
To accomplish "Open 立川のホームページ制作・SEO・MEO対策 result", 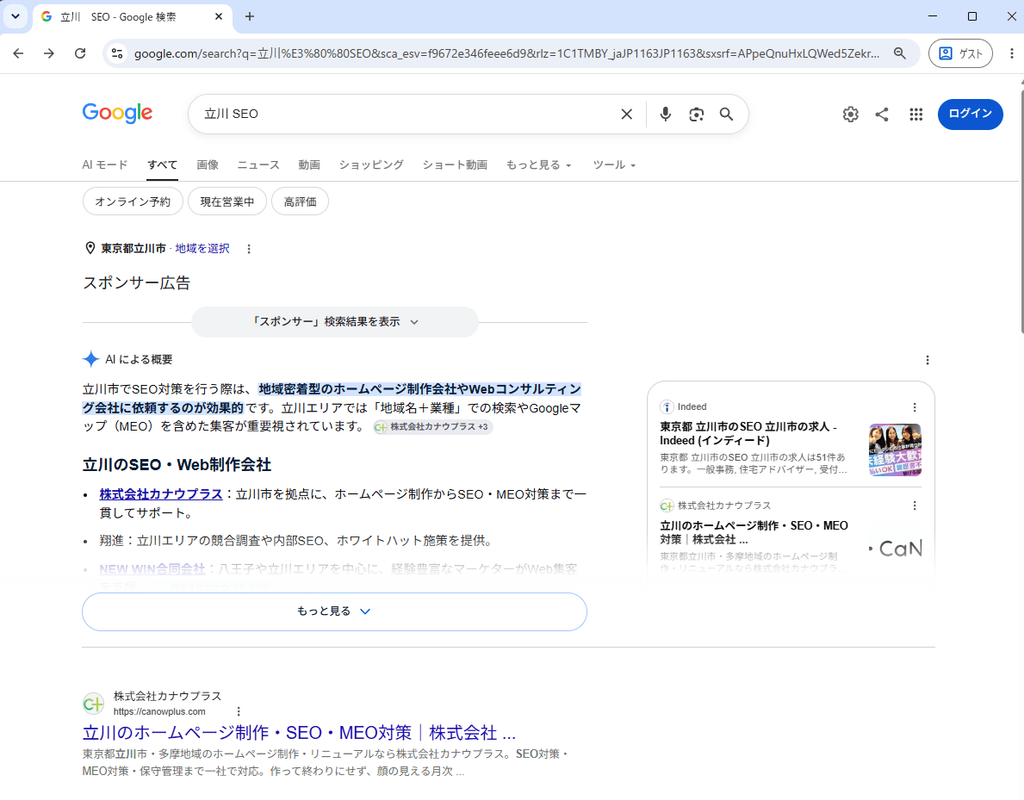I will [299, 732].
